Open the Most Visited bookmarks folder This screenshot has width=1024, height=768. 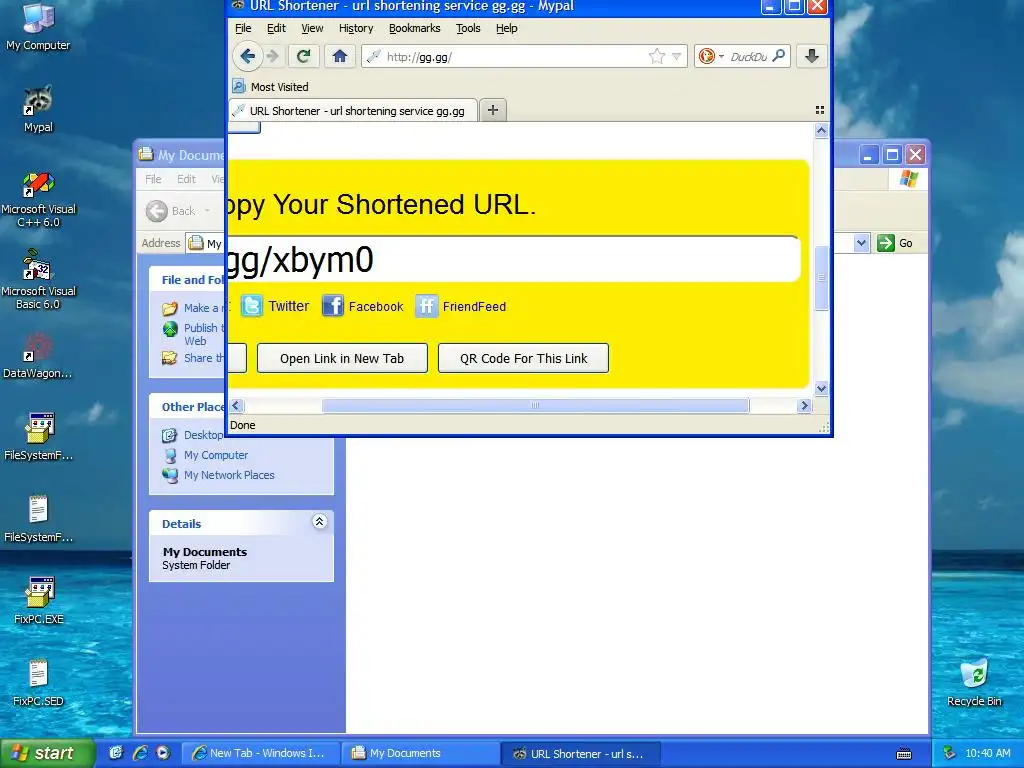tap(271, 87)
